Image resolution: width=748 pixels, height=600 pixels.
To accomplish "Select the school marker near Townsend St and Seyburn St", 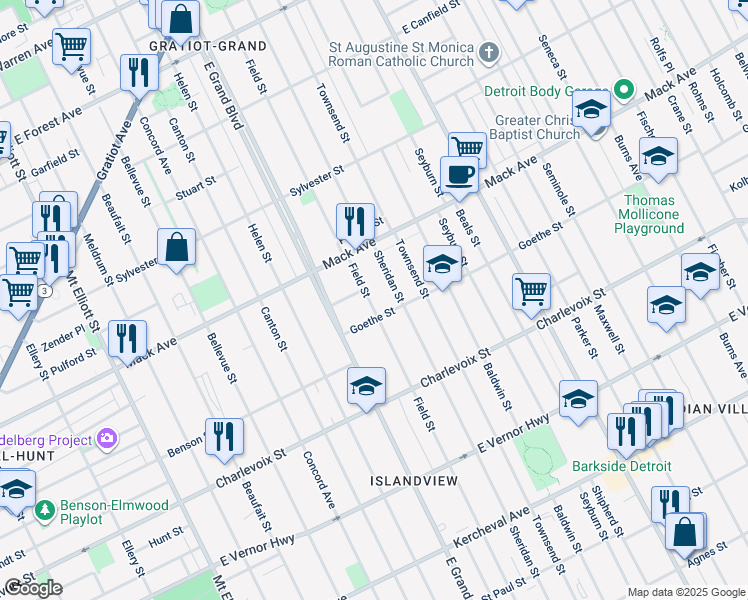I will [x=442, y=265].
